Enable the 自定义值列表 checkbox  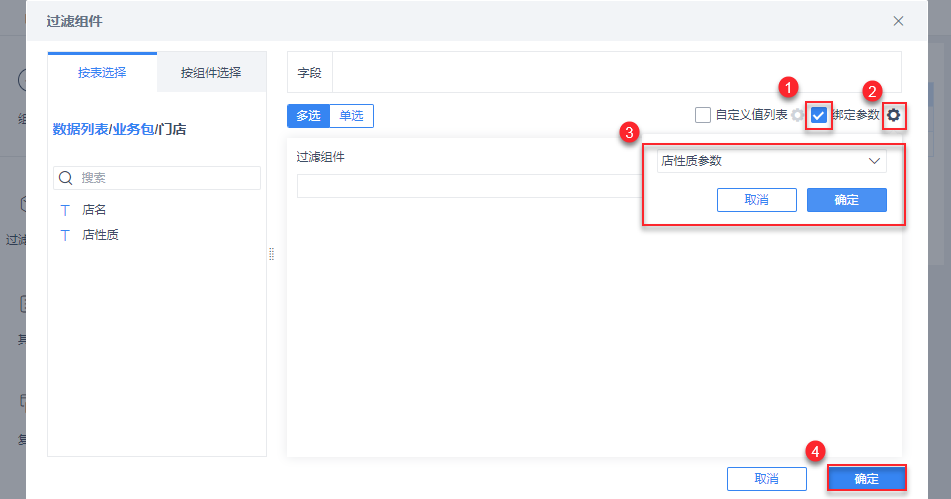(702, 115)
